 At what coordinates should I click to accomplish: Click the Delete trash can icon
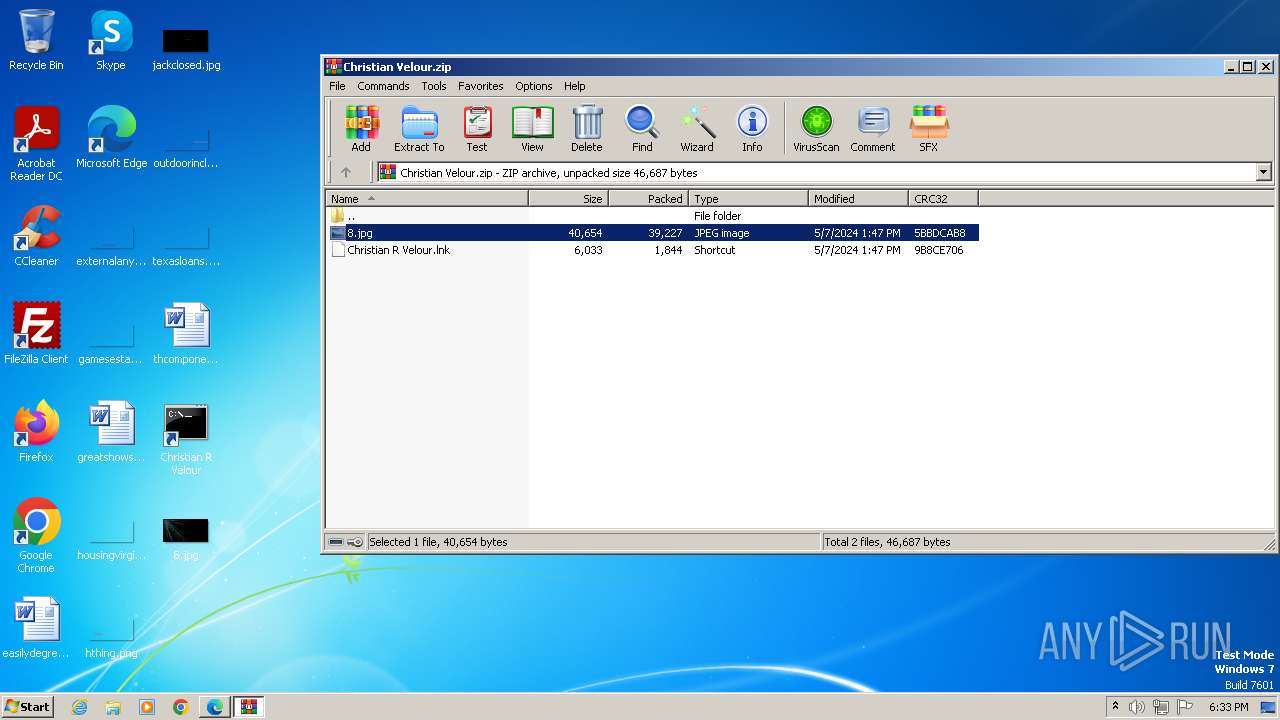587,128
